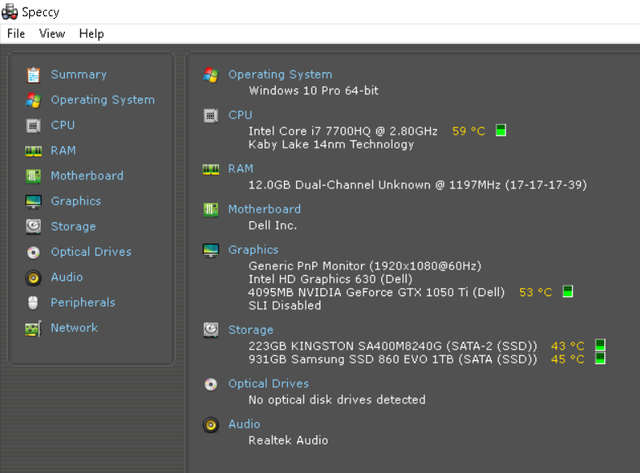The width and height of the screenshot is (640, 473).
Task: Click Kingston SSD green temperature indicator
Action: (x=600, y=345)
